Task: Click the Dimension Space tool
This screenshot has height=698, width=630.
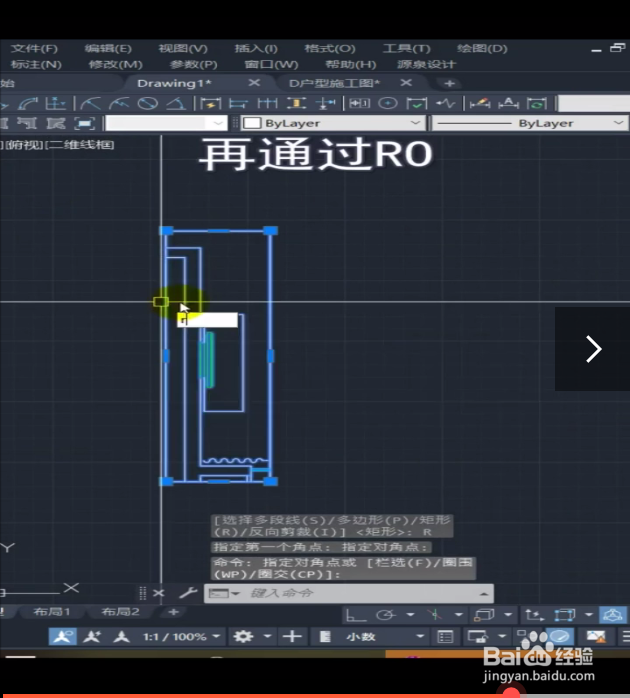Action: [x=297, y=103]
